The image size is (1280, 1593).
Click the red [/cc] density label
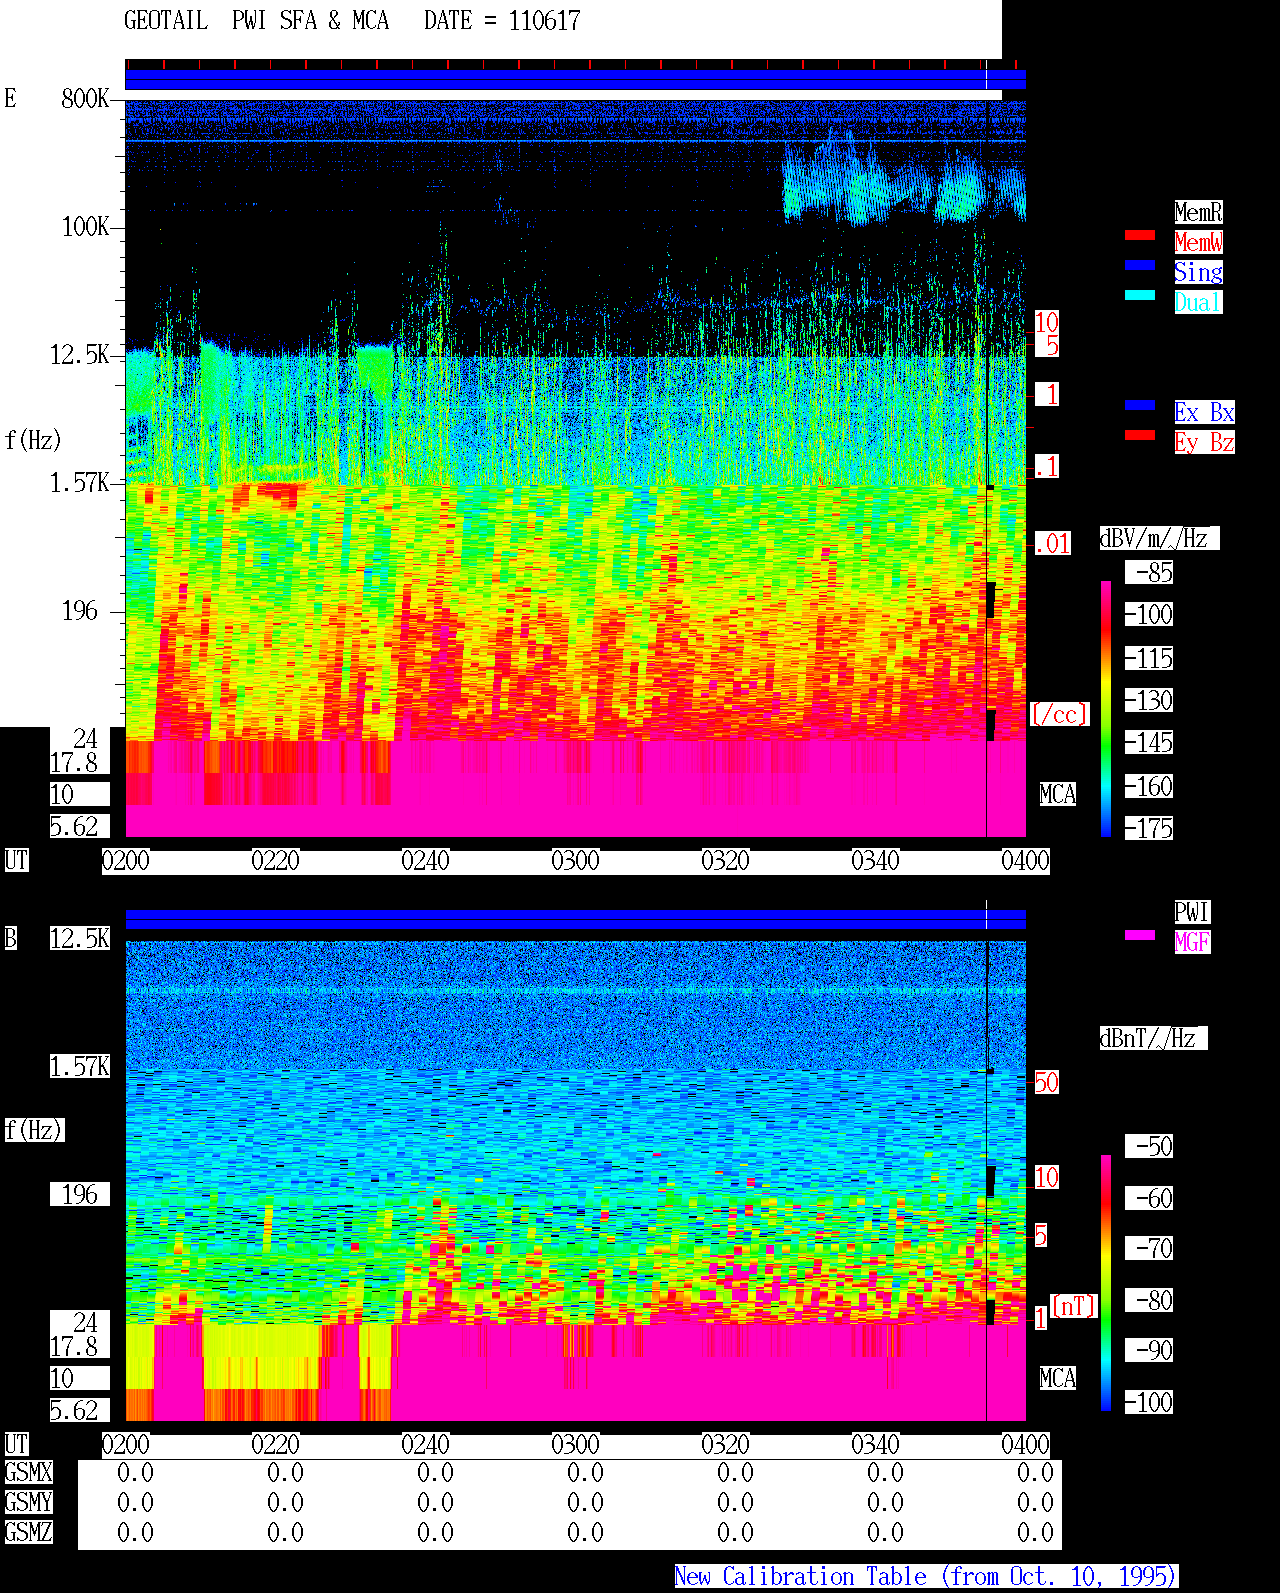[1059, 715]
